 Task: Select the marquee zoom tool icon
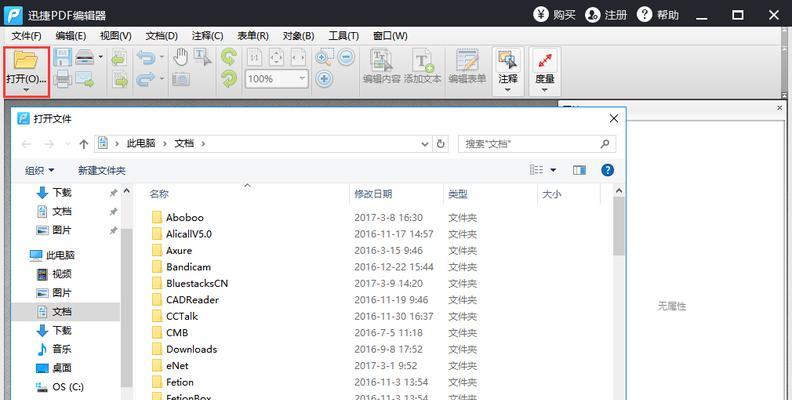point(323,58)
